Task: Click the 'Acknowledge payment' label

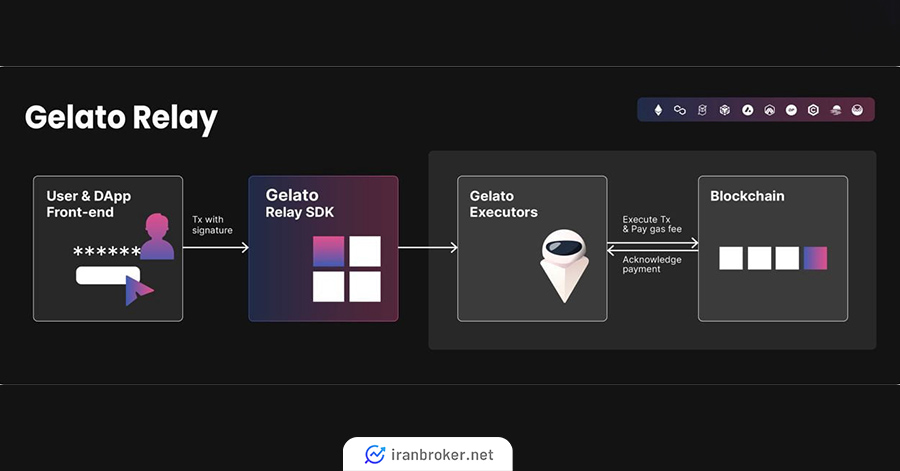Action: coord(652,264)
